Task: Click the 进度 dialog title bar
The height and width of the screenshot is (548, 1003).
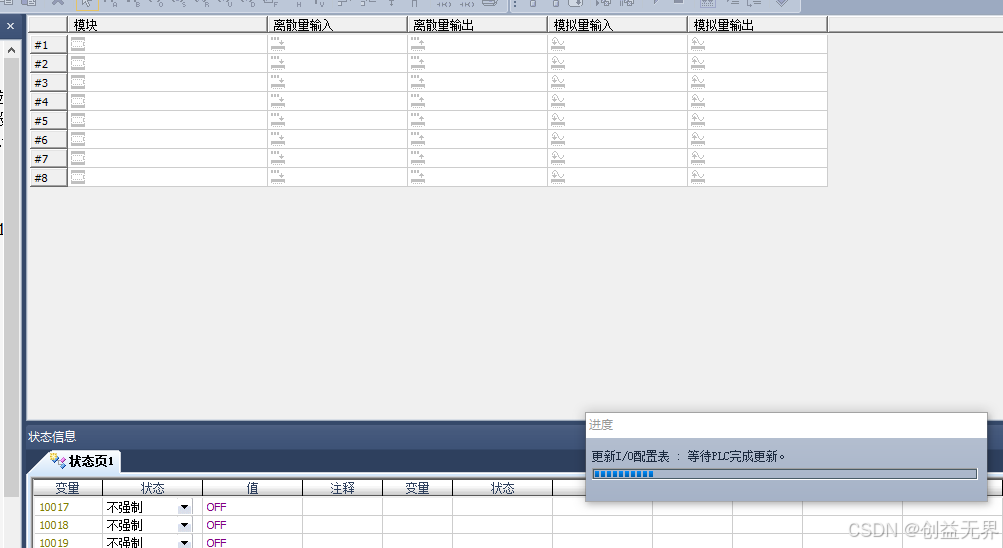Action: (786, 425)
